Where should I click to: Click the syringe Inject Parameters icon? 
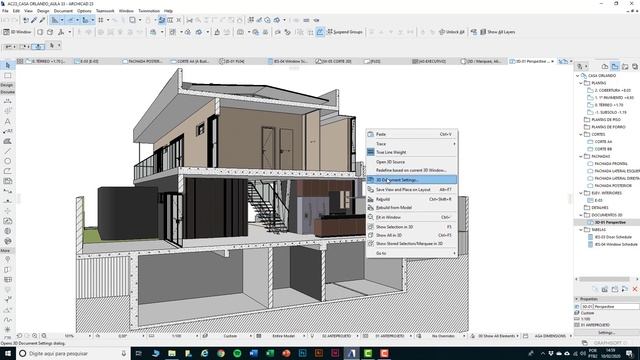42,20
